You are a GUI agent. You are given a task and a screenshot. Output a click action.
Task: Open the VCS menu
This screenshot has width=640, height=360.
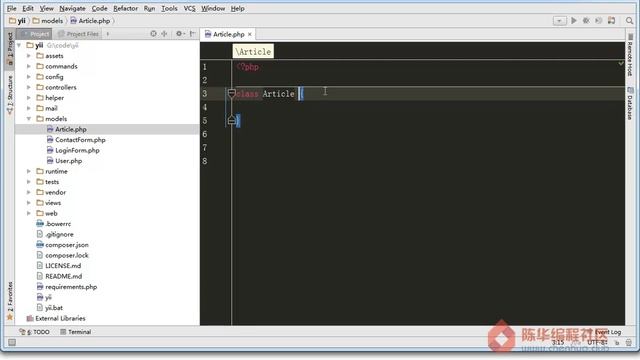pos(189,8)
